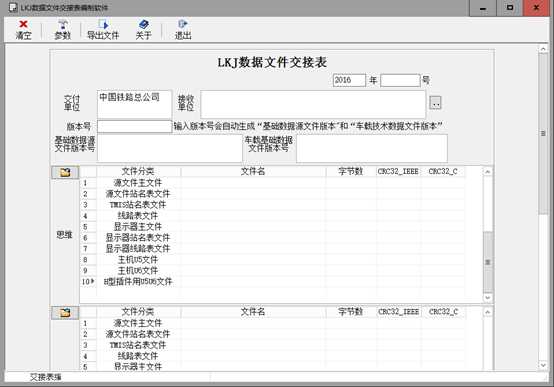
Task: Open the 关于 (about) toolbar icon
Action: [143, 30]
